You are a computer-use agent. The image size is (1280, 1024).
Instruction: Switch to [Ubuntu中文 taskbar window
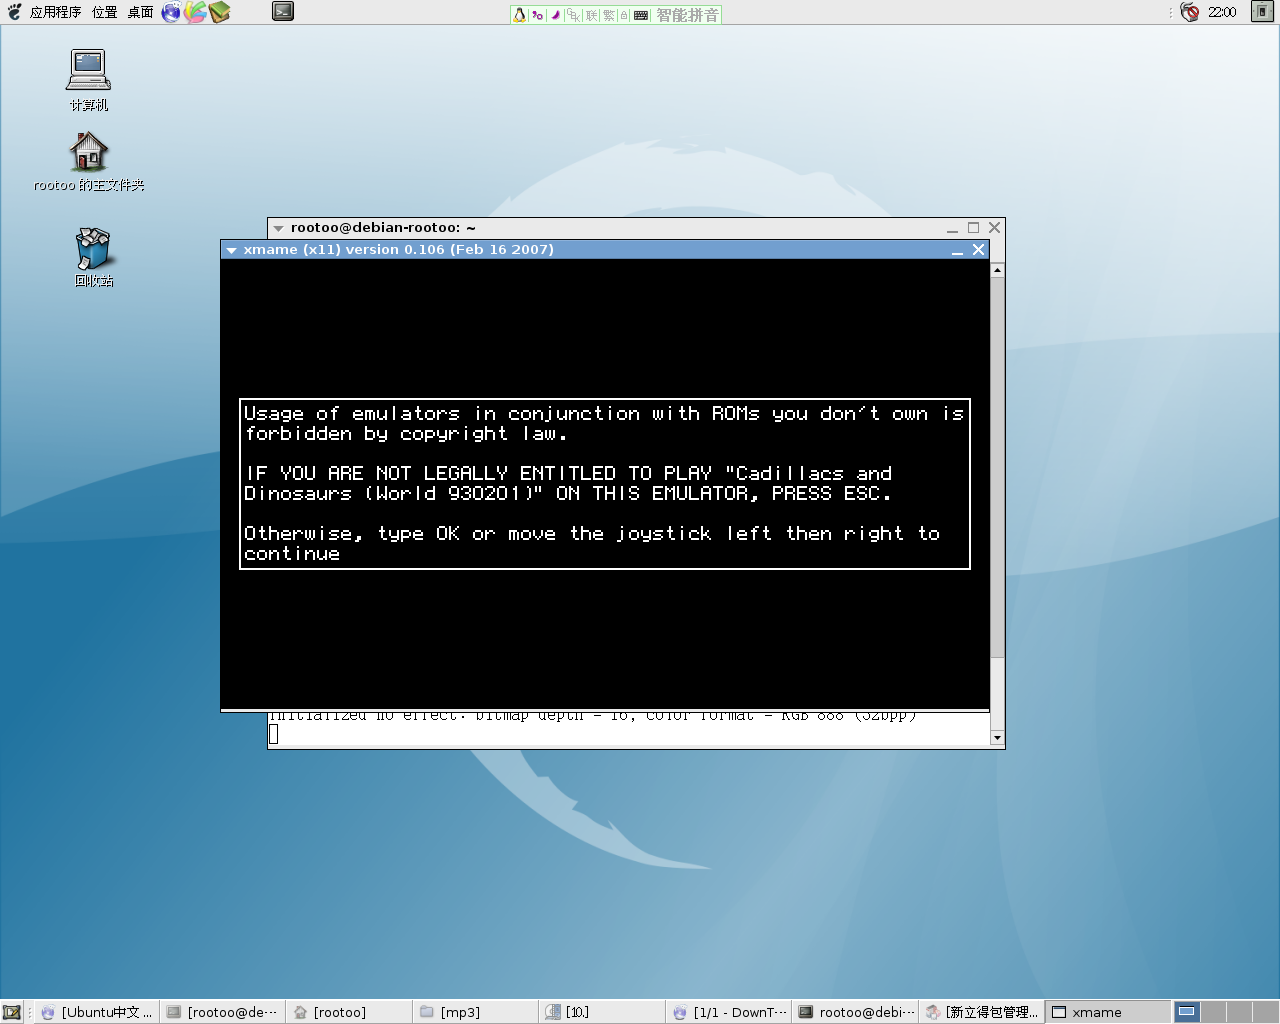pos(96,1012)
